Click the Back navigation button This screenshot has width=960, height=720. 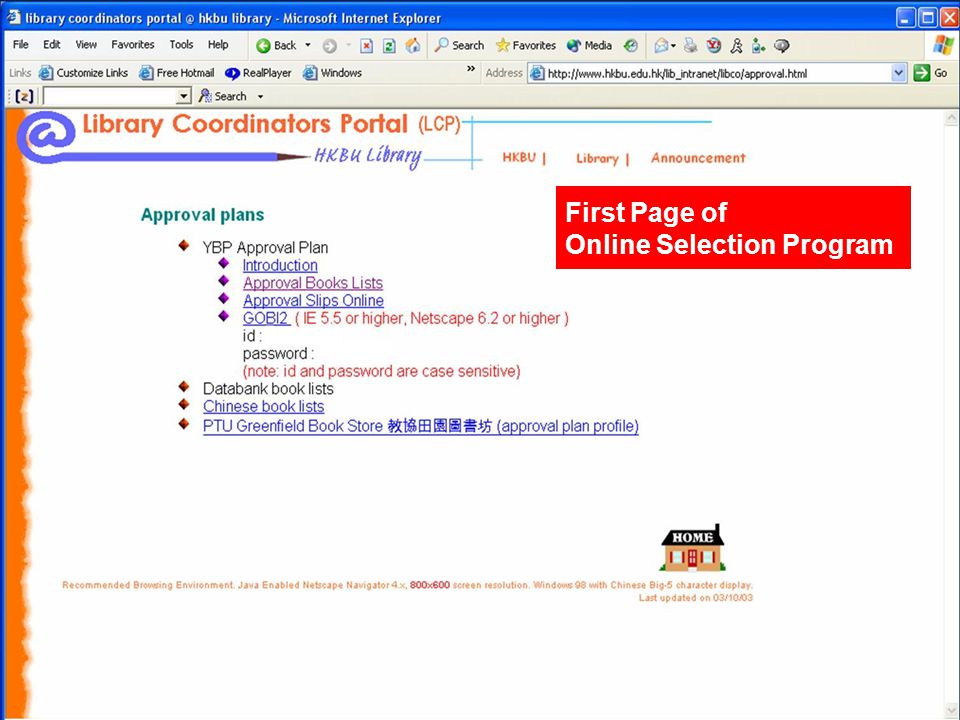tap(276, 45)
